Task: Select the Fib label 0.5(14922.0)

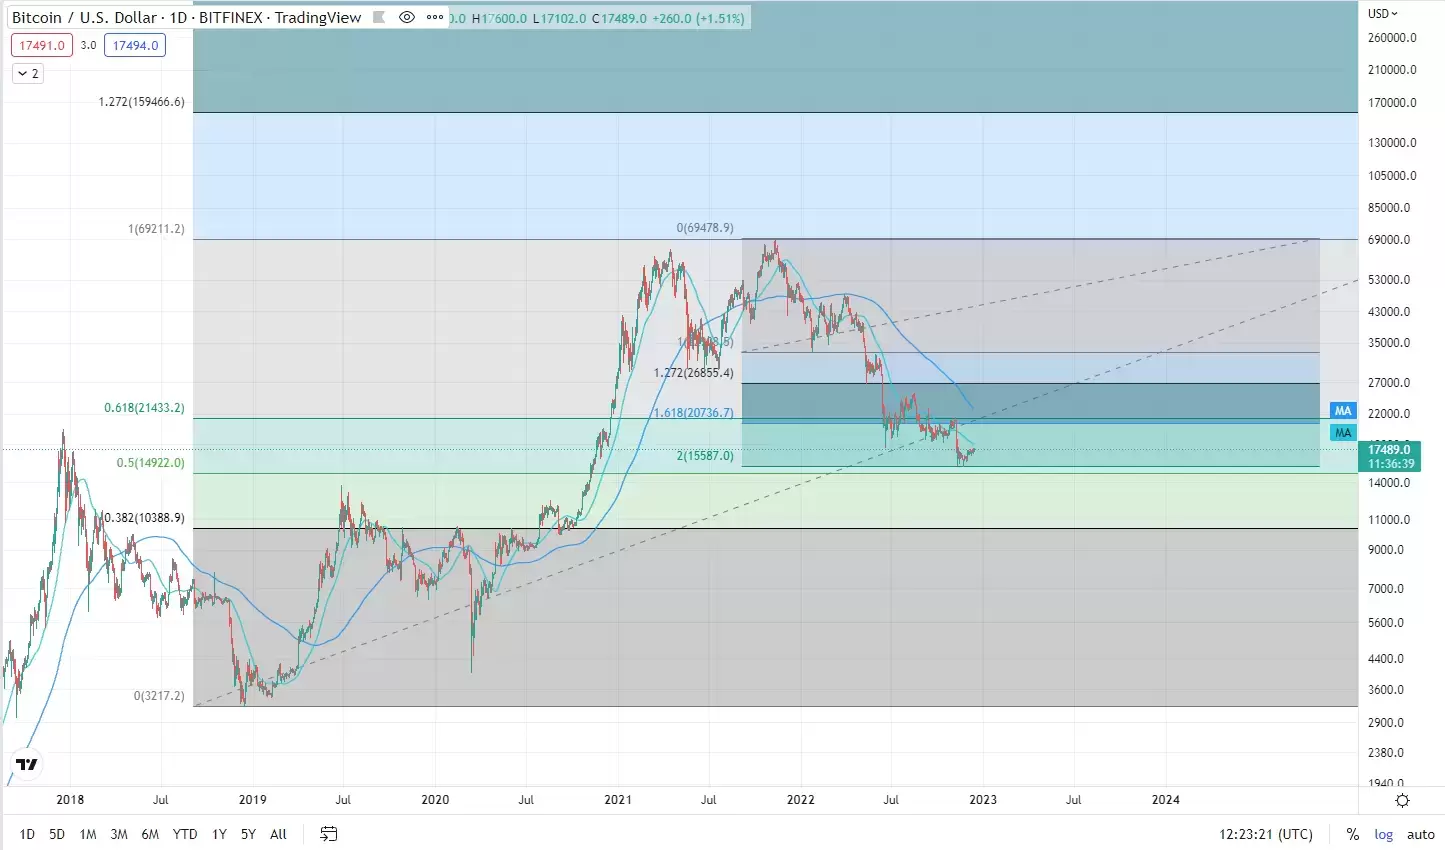Action: point(150,463)
